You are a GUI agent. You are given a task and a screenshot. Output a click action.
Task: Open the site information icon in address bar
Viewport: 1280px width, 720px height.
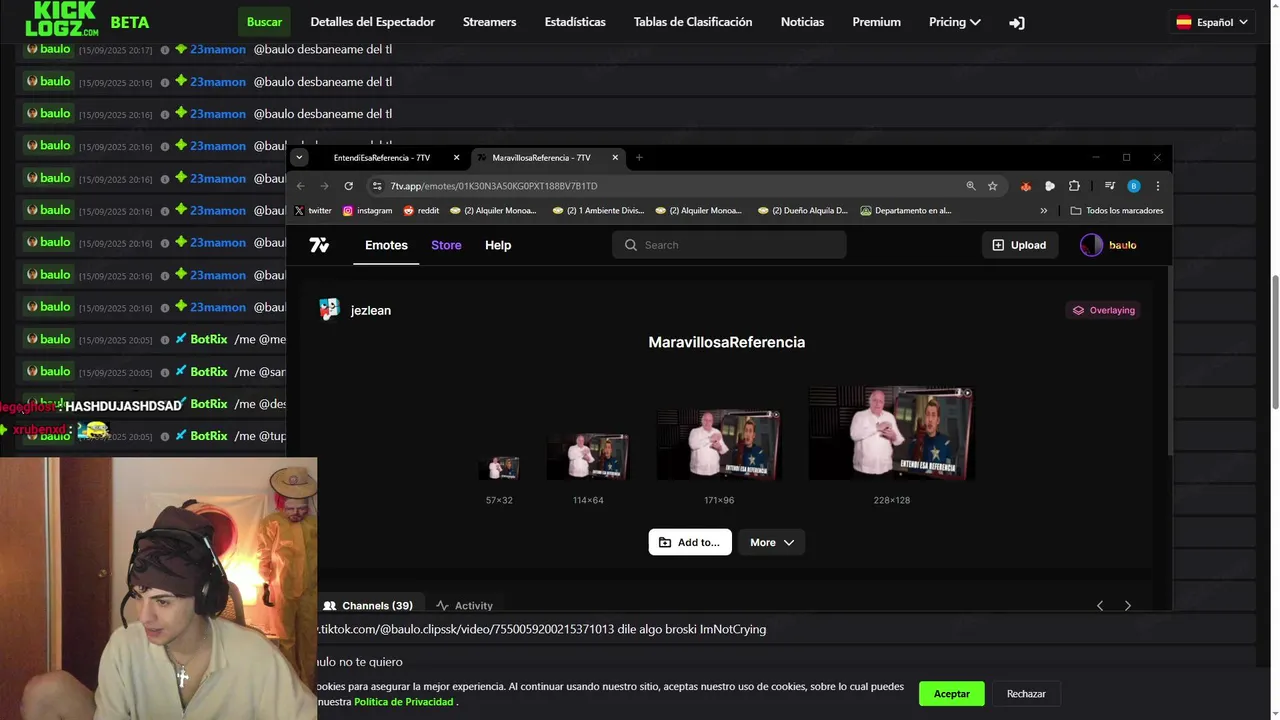coord(376,186)
